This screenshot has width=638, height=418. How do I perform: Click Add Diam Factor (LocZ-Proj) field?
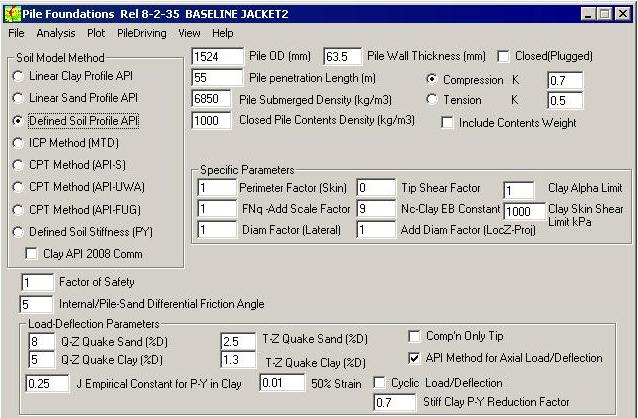click(376, 230)
